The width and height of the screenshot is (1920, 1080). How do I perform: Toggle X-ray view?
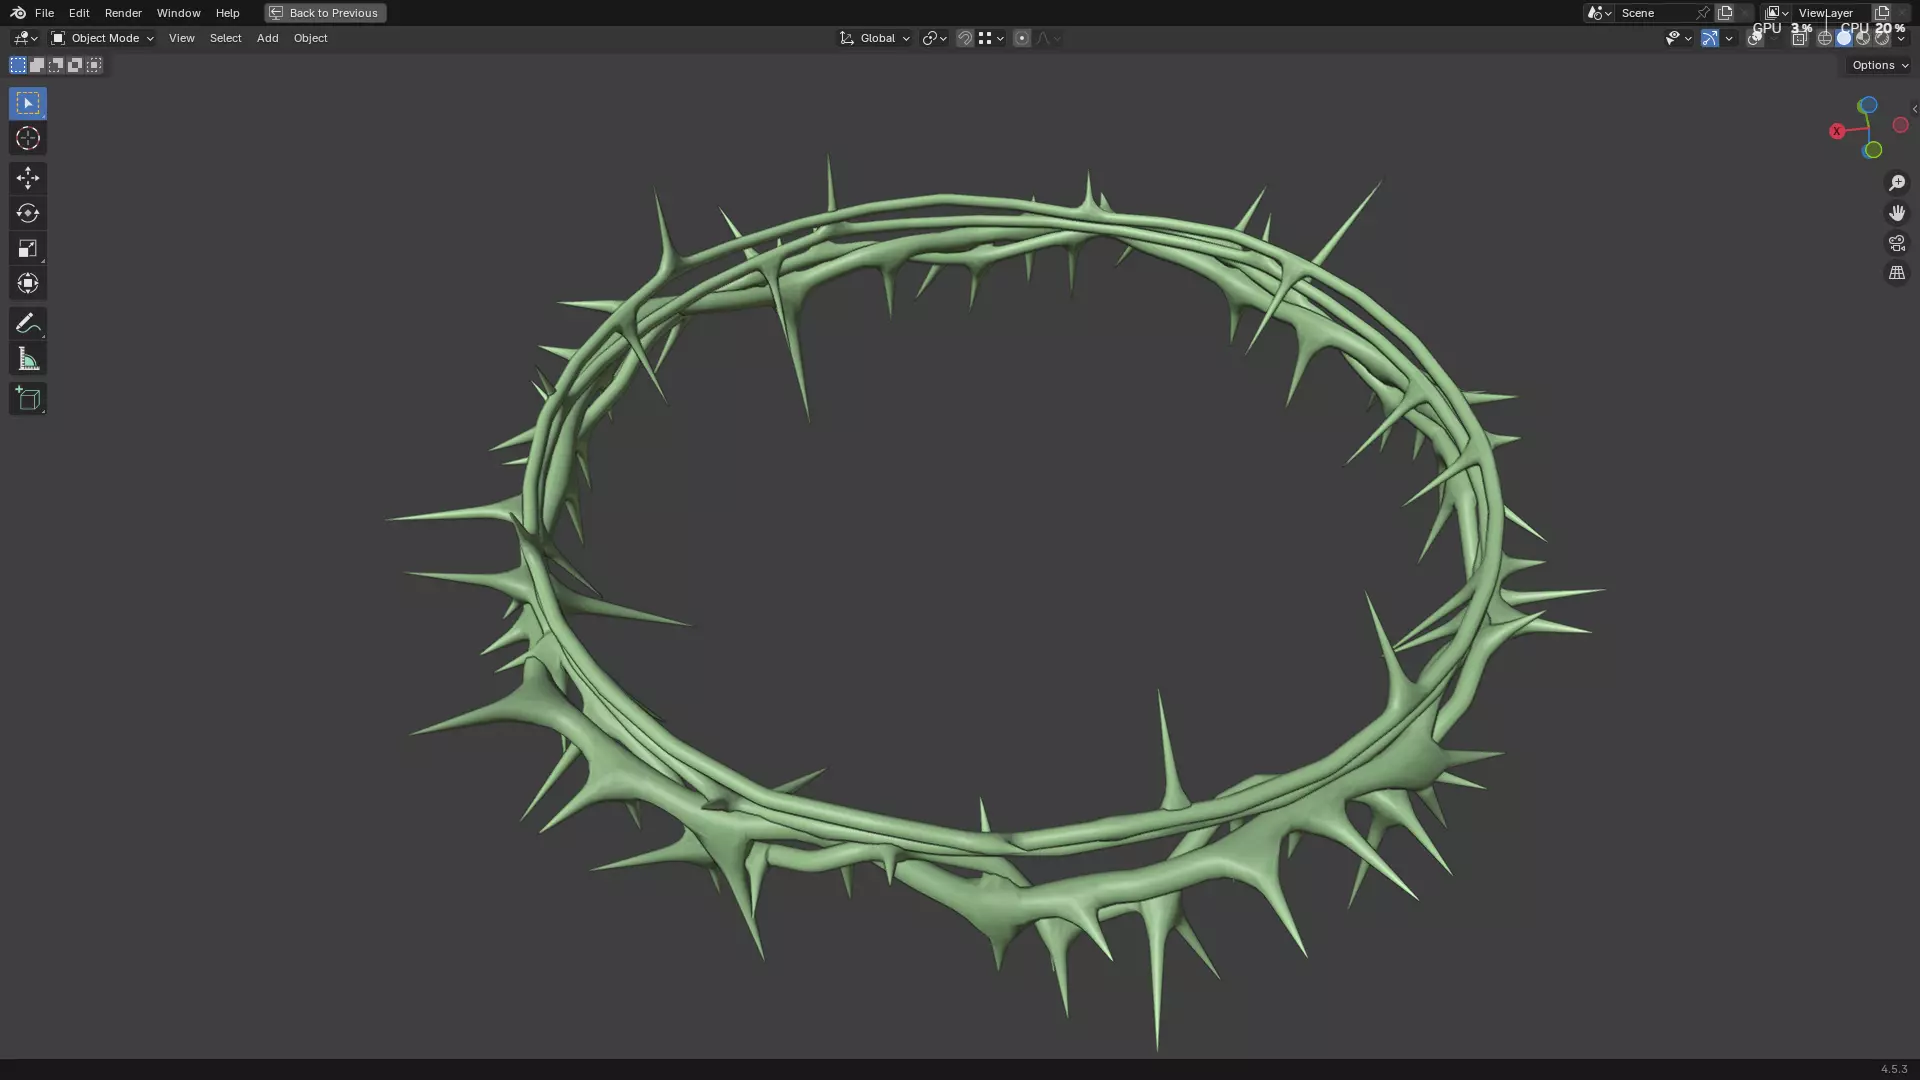(x=1799, y=38)
